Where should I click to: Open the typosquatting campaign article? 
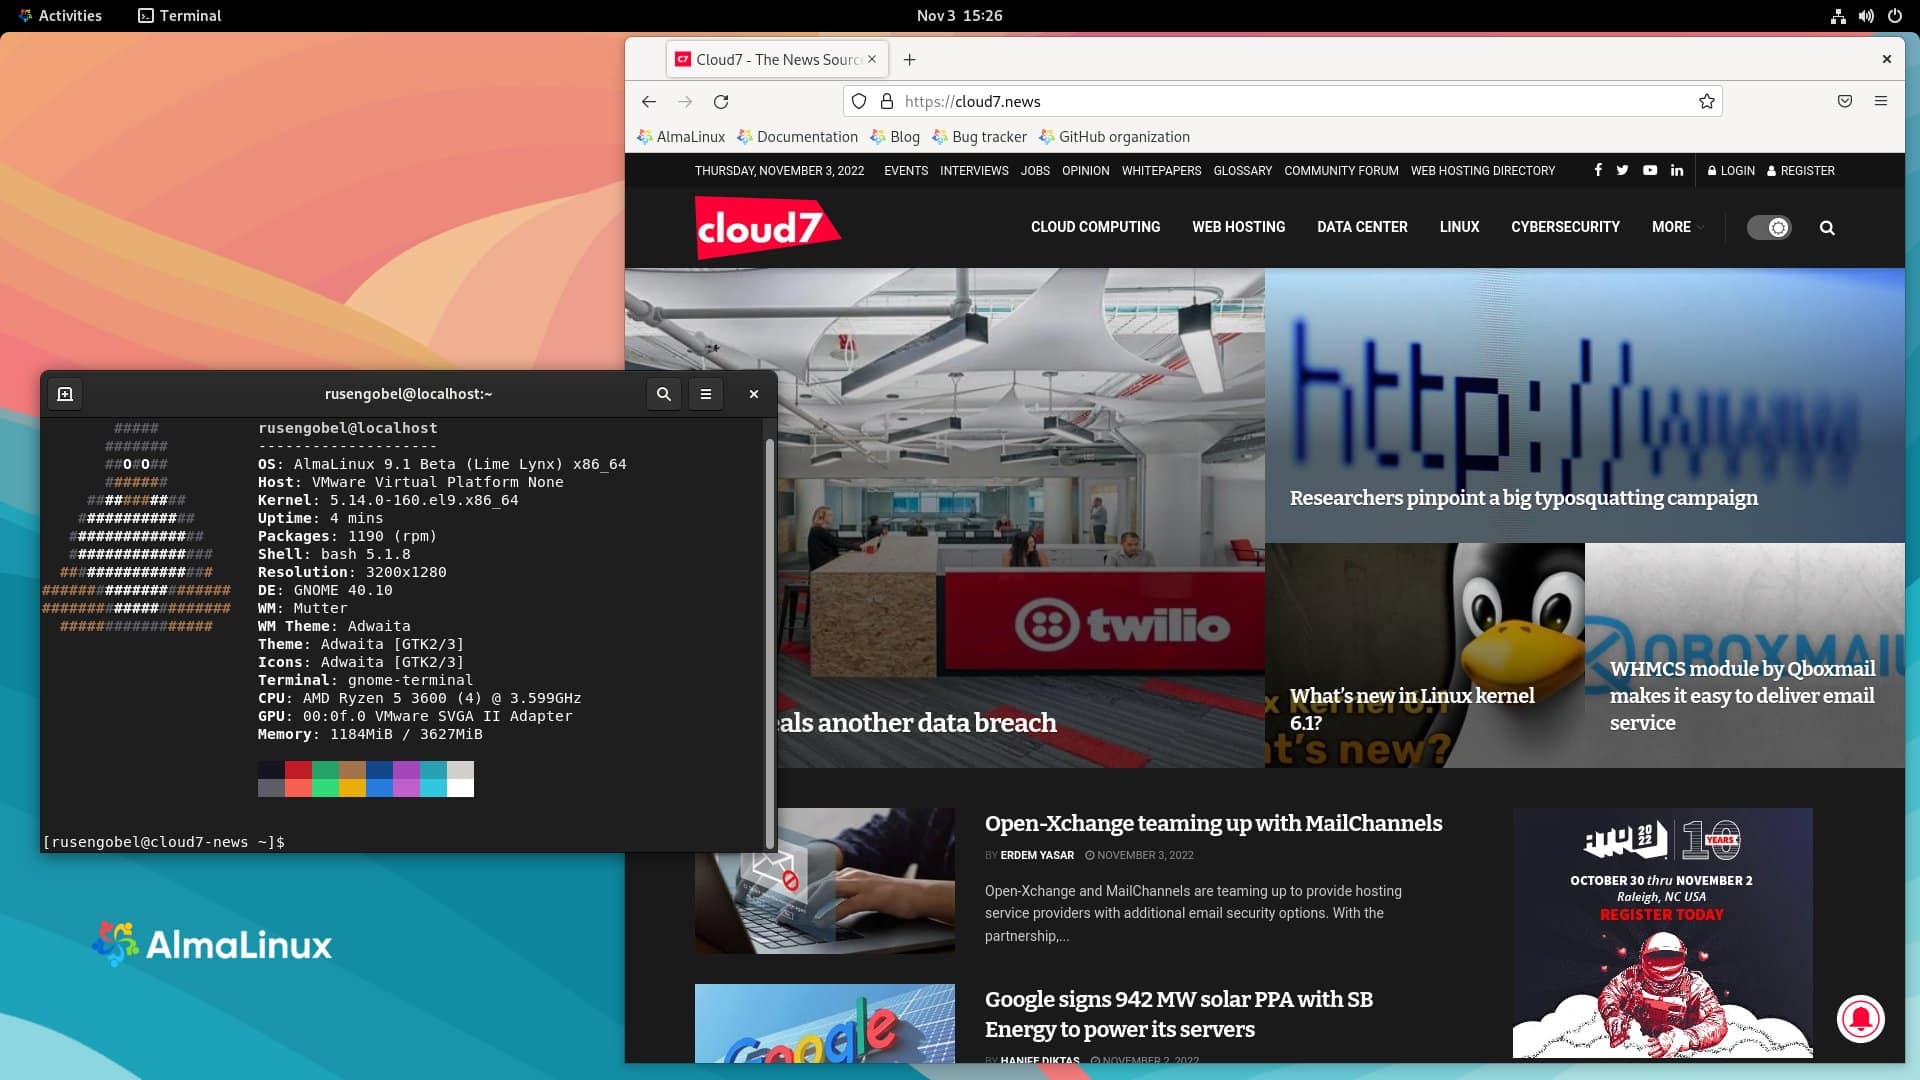[1523, 498]
